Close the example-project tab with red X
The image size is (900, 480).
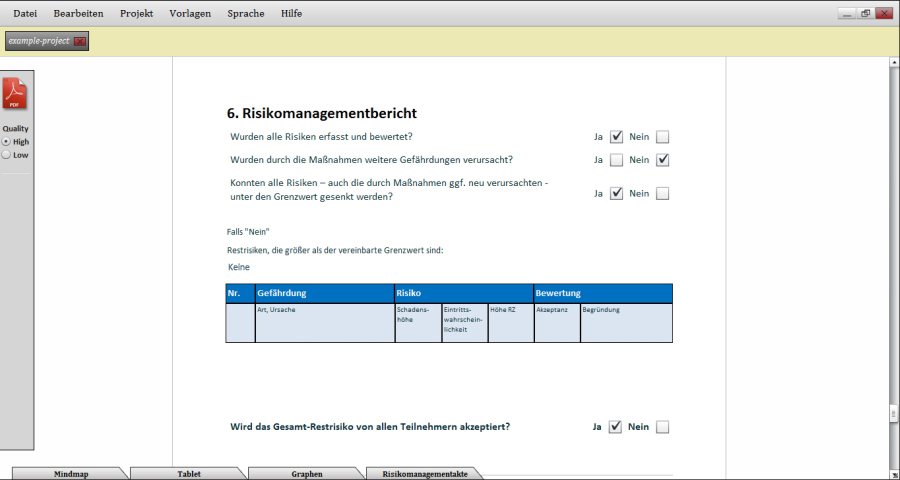pyautogui.click(x=80, y=41)
